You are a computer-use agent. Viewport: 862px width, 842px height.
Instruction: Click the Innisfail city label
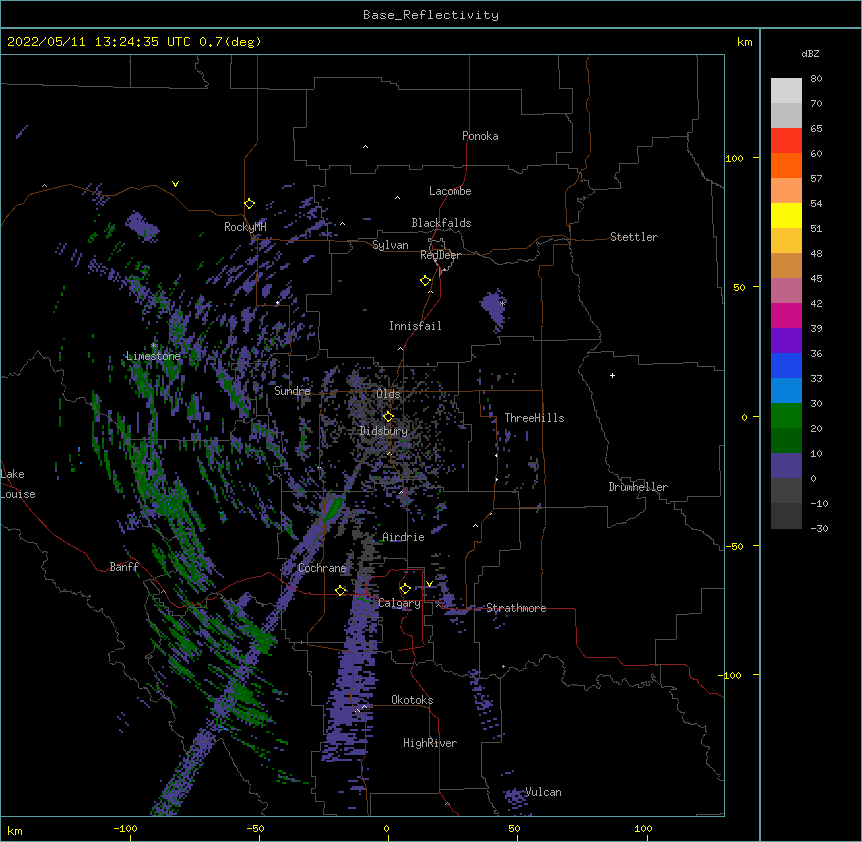click(415, 326)
